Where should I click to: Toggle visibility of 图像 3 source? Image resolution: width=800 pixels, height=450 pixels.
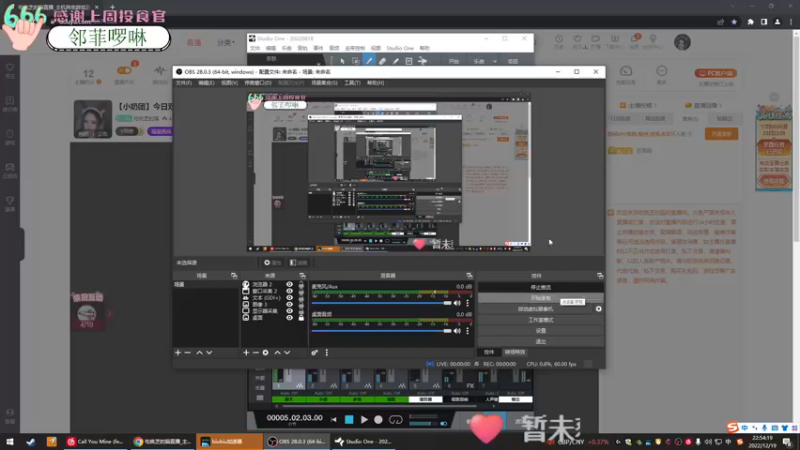coord(289,305)
